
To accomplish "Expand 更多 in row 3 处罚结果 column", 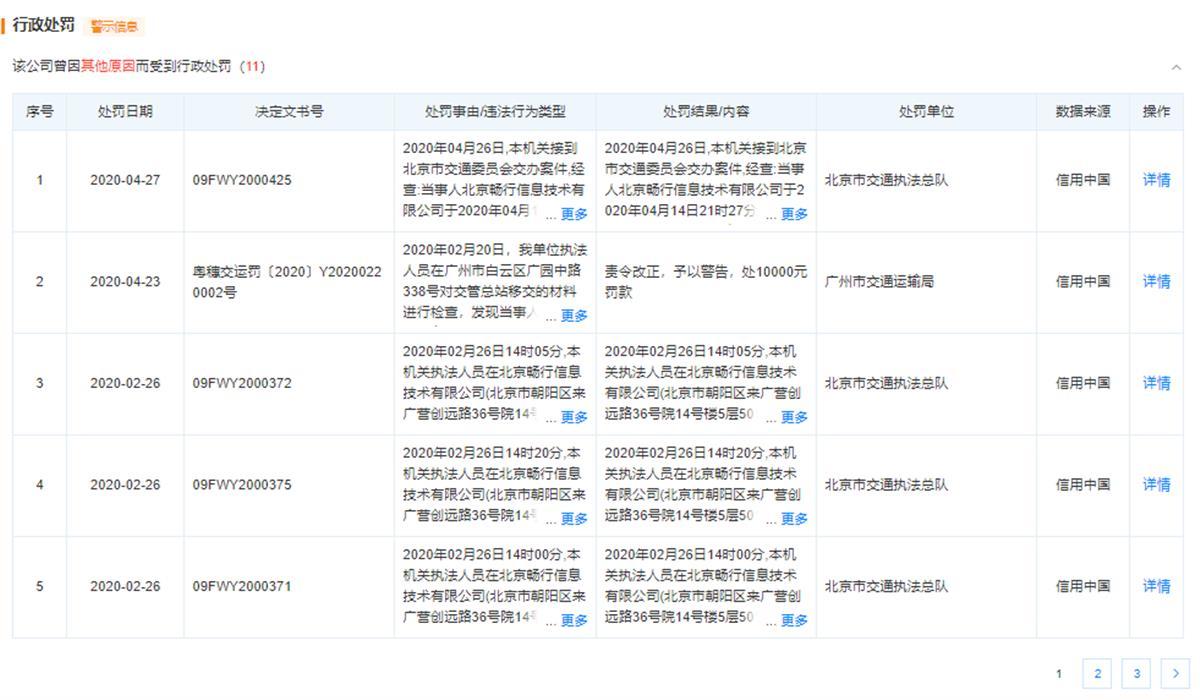I will (794, 417).
